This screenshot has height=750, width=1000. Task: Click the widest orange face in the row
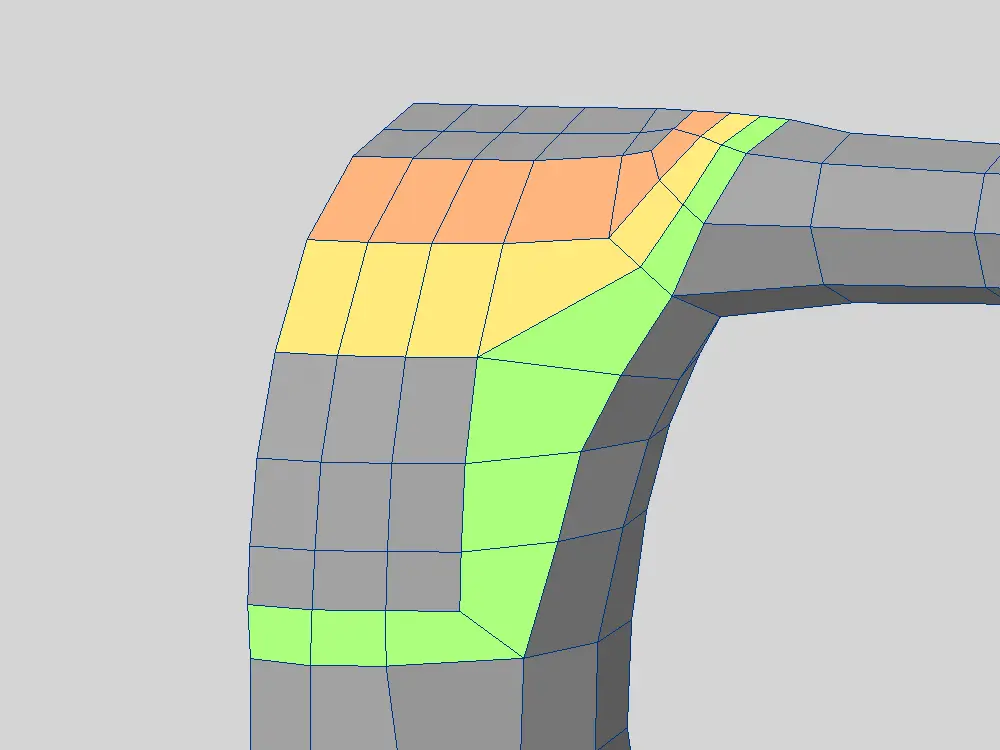point(570,198)
